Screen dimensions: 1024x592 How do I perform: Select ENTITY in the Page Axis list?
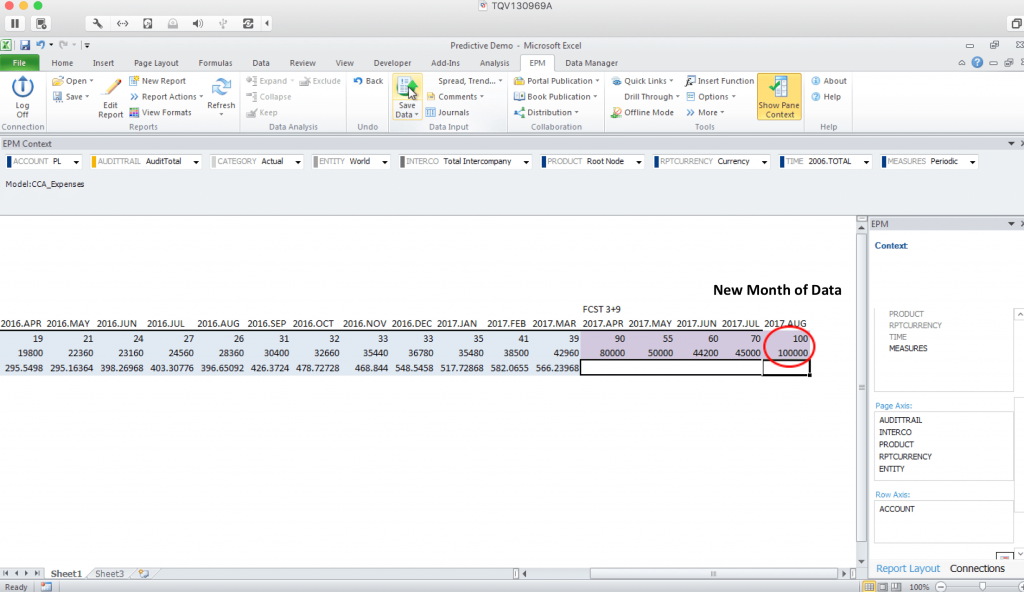click(891, 469)
